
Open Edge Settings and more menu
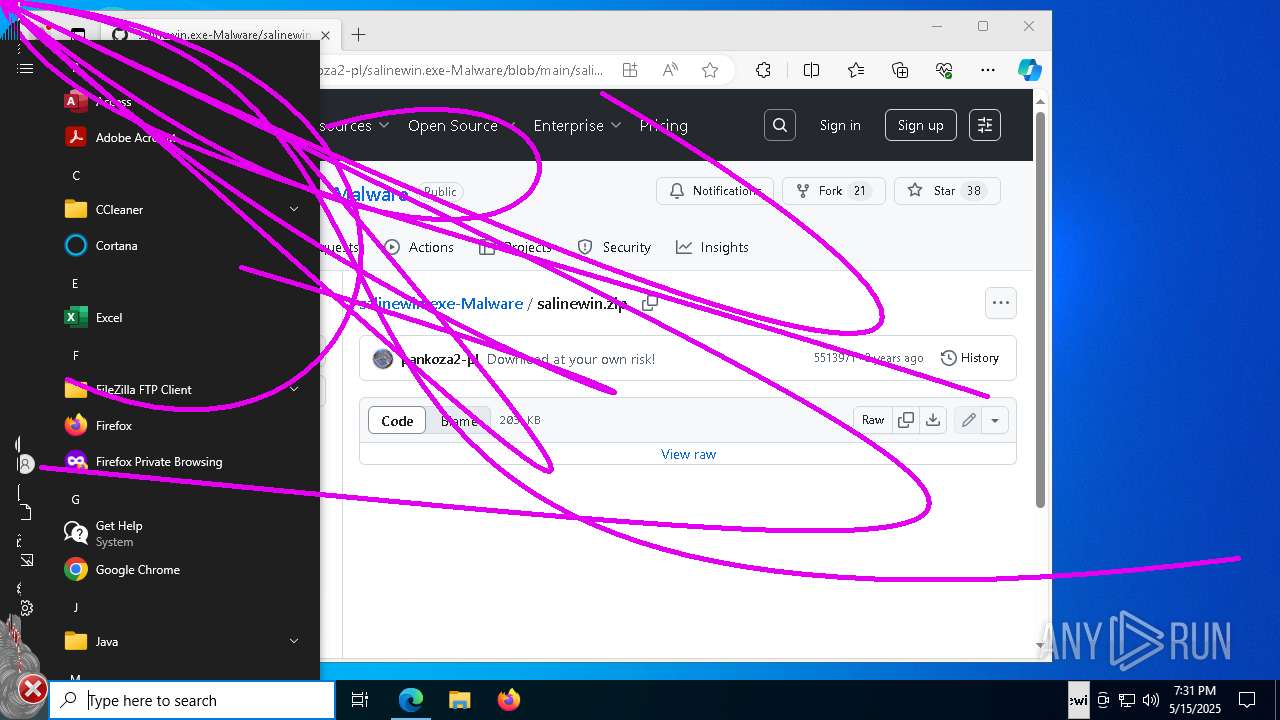(x=988, y=70)
